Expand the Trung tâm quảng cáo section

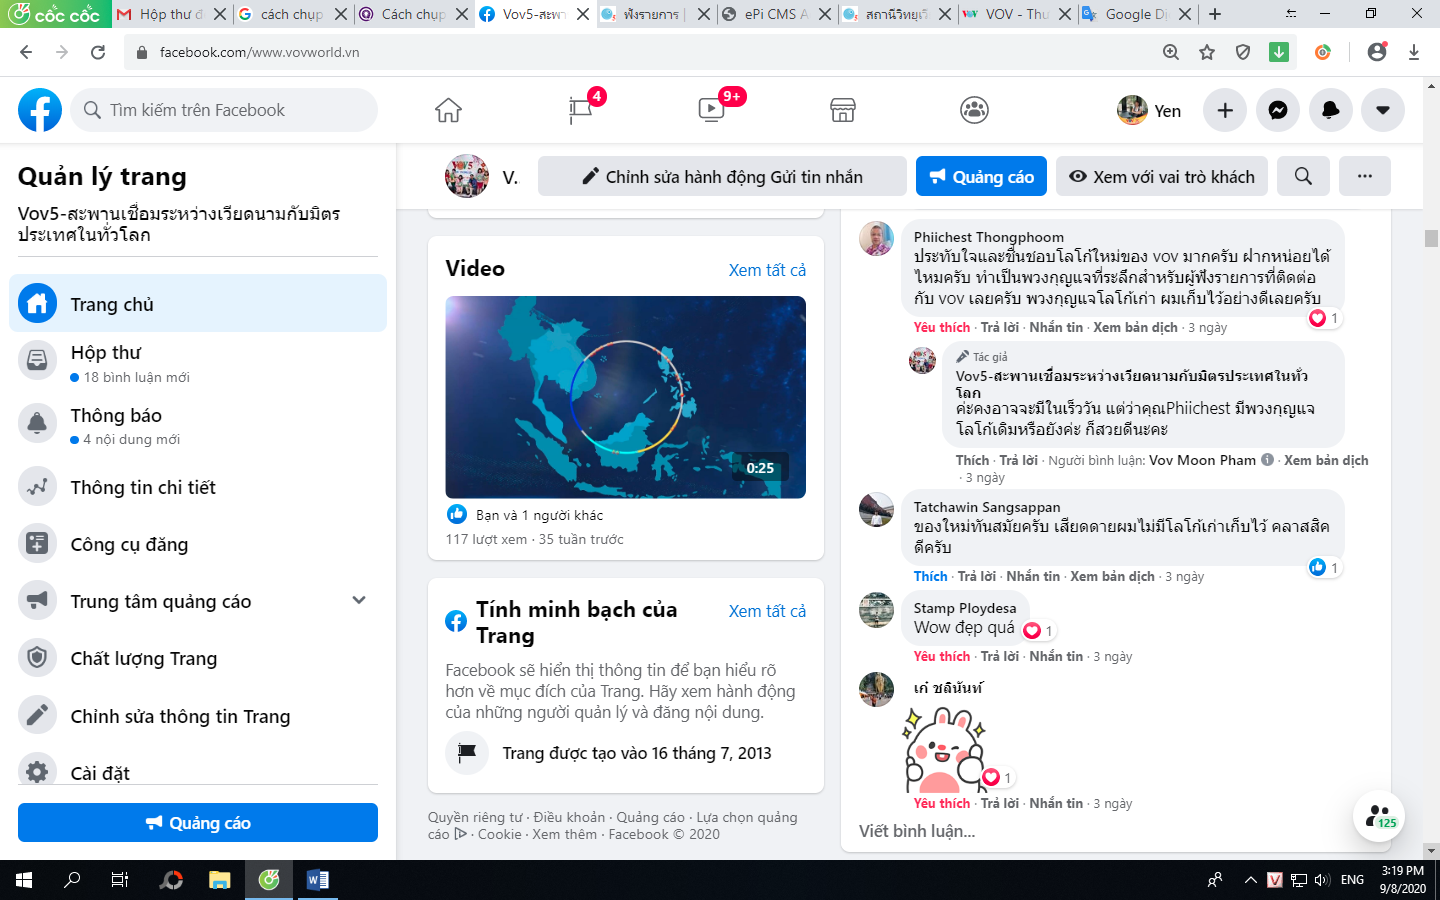point(359,600)
